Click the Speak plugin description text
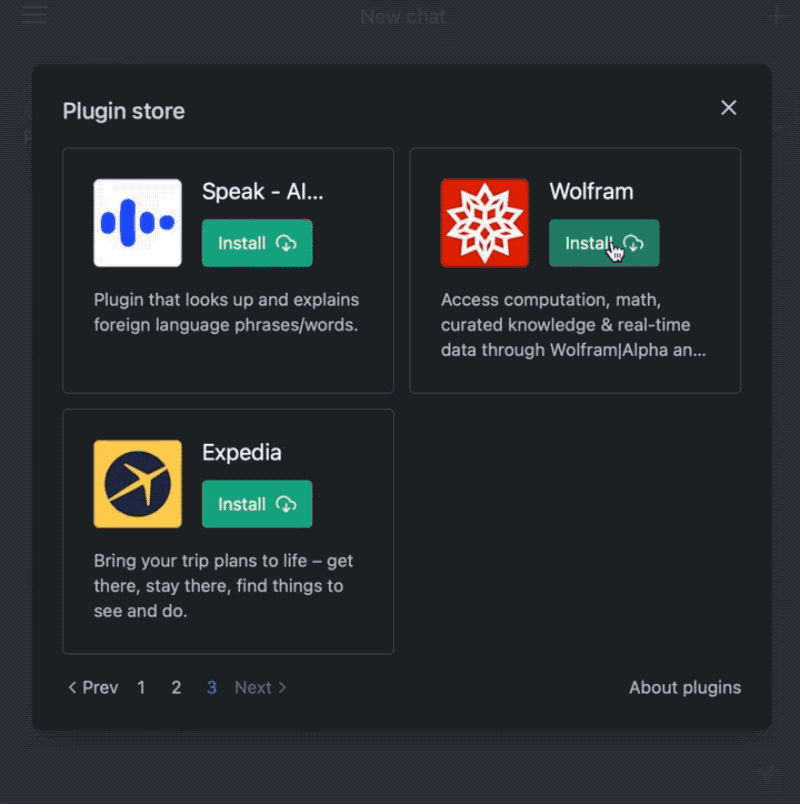The width and height of the screenshot is (800, 804). click(x=226, y=312)
